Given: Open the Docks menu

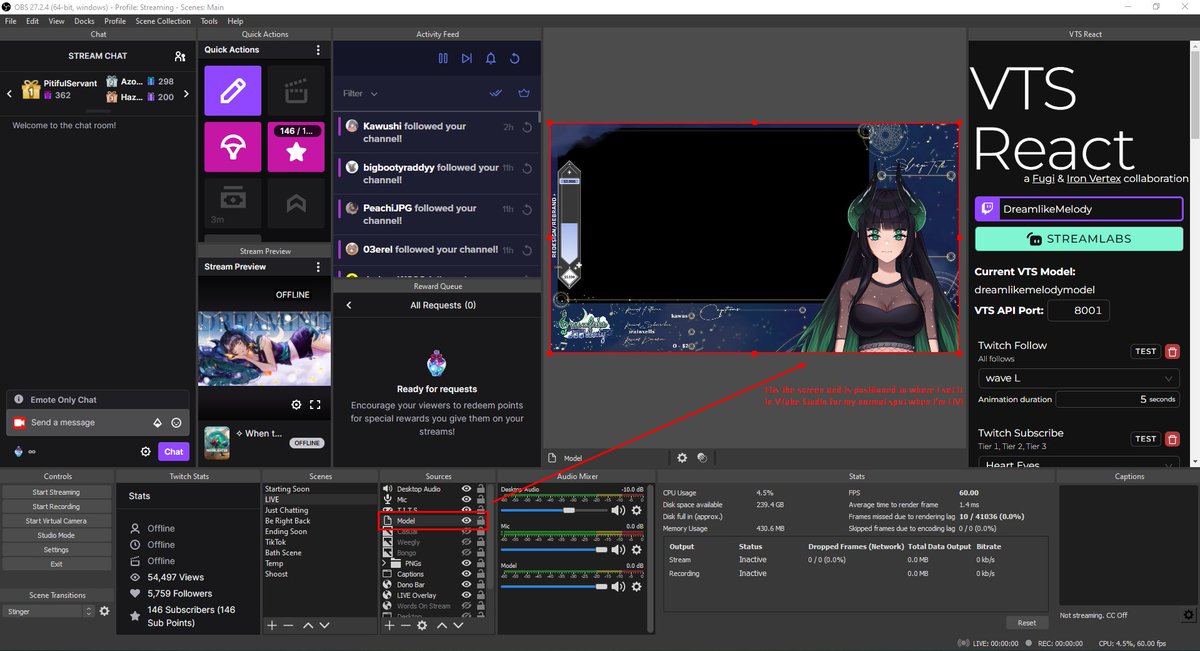Looking at the screenshot, I should (x=83, y=20).
